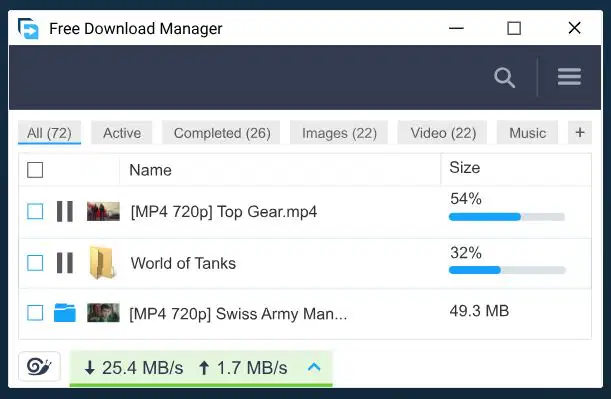
Task: Sort the list by the Size column header
Action: click(464, 168)
